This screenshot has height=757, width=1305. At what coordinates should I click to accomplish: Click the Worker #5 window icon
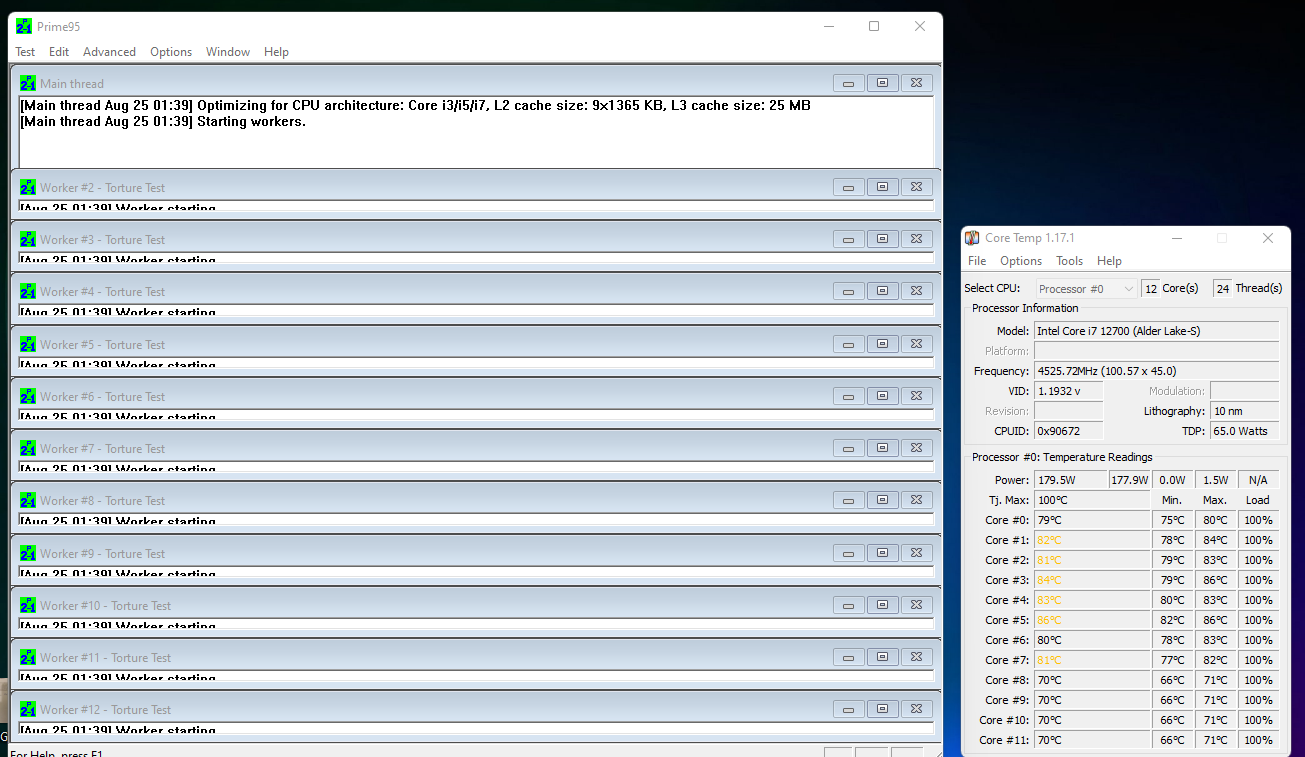28,345
